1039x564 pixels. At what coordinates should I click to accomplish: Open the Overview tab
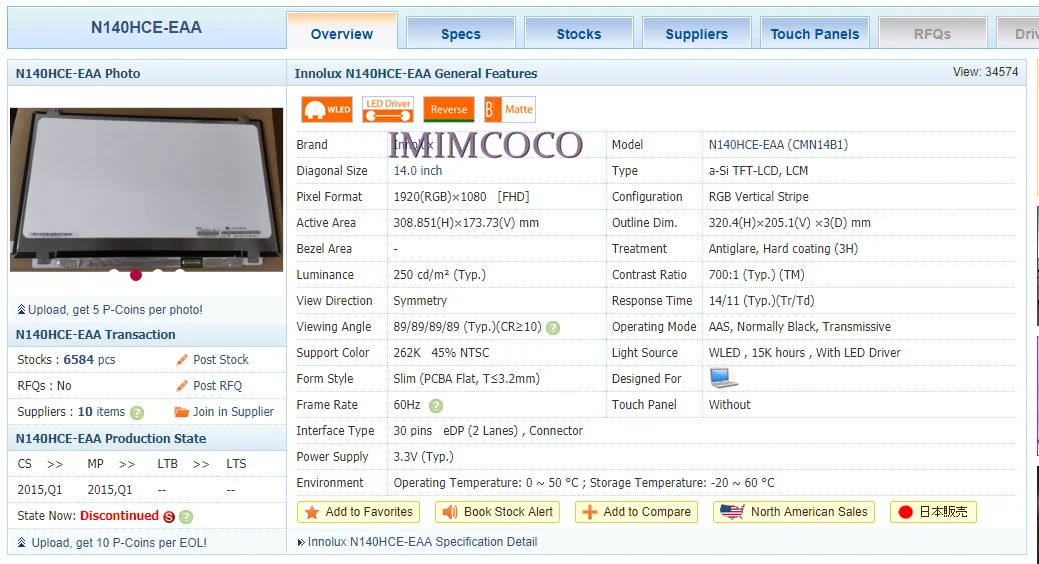tap(342, 33)
